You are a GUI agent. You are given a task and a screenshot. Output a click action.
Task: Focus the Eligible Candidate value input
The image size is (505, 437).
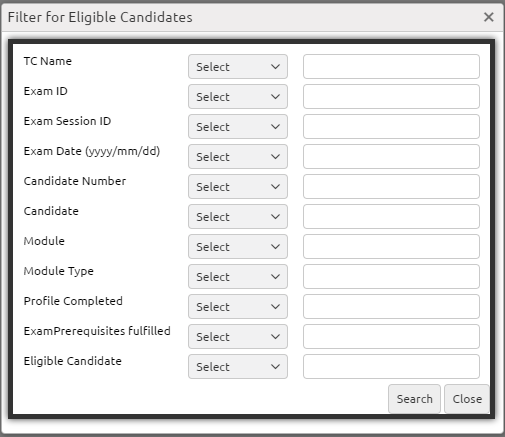click(x=391, y=367)
